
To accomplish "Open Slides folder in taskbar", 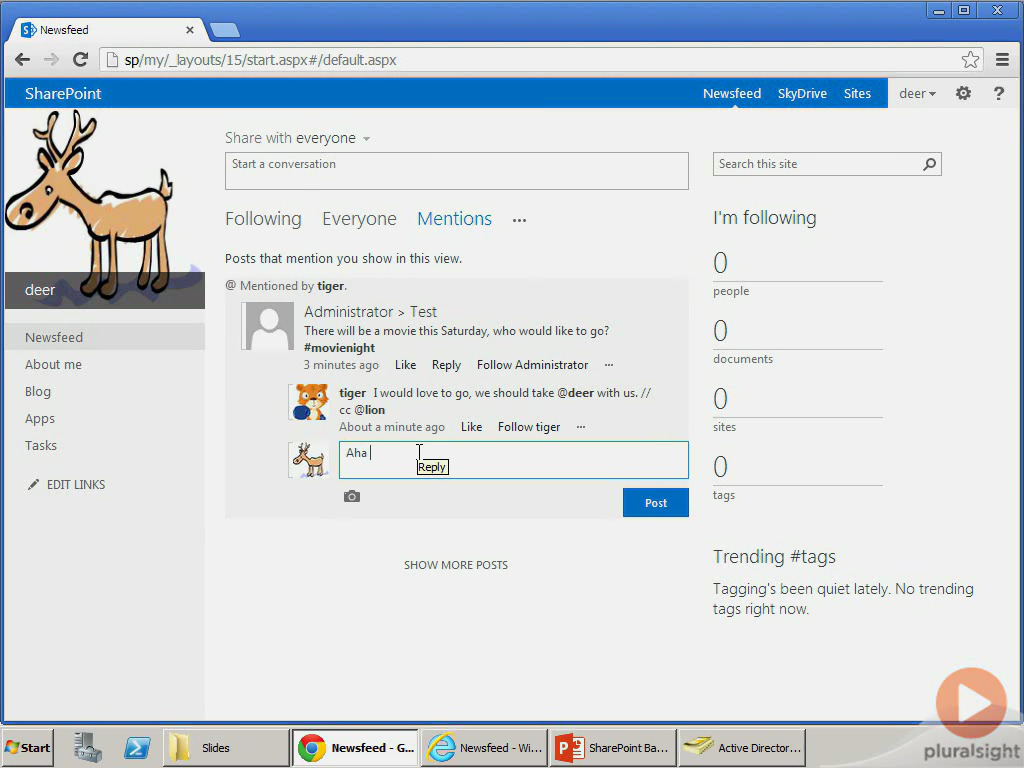I will (x=225, y=748).
